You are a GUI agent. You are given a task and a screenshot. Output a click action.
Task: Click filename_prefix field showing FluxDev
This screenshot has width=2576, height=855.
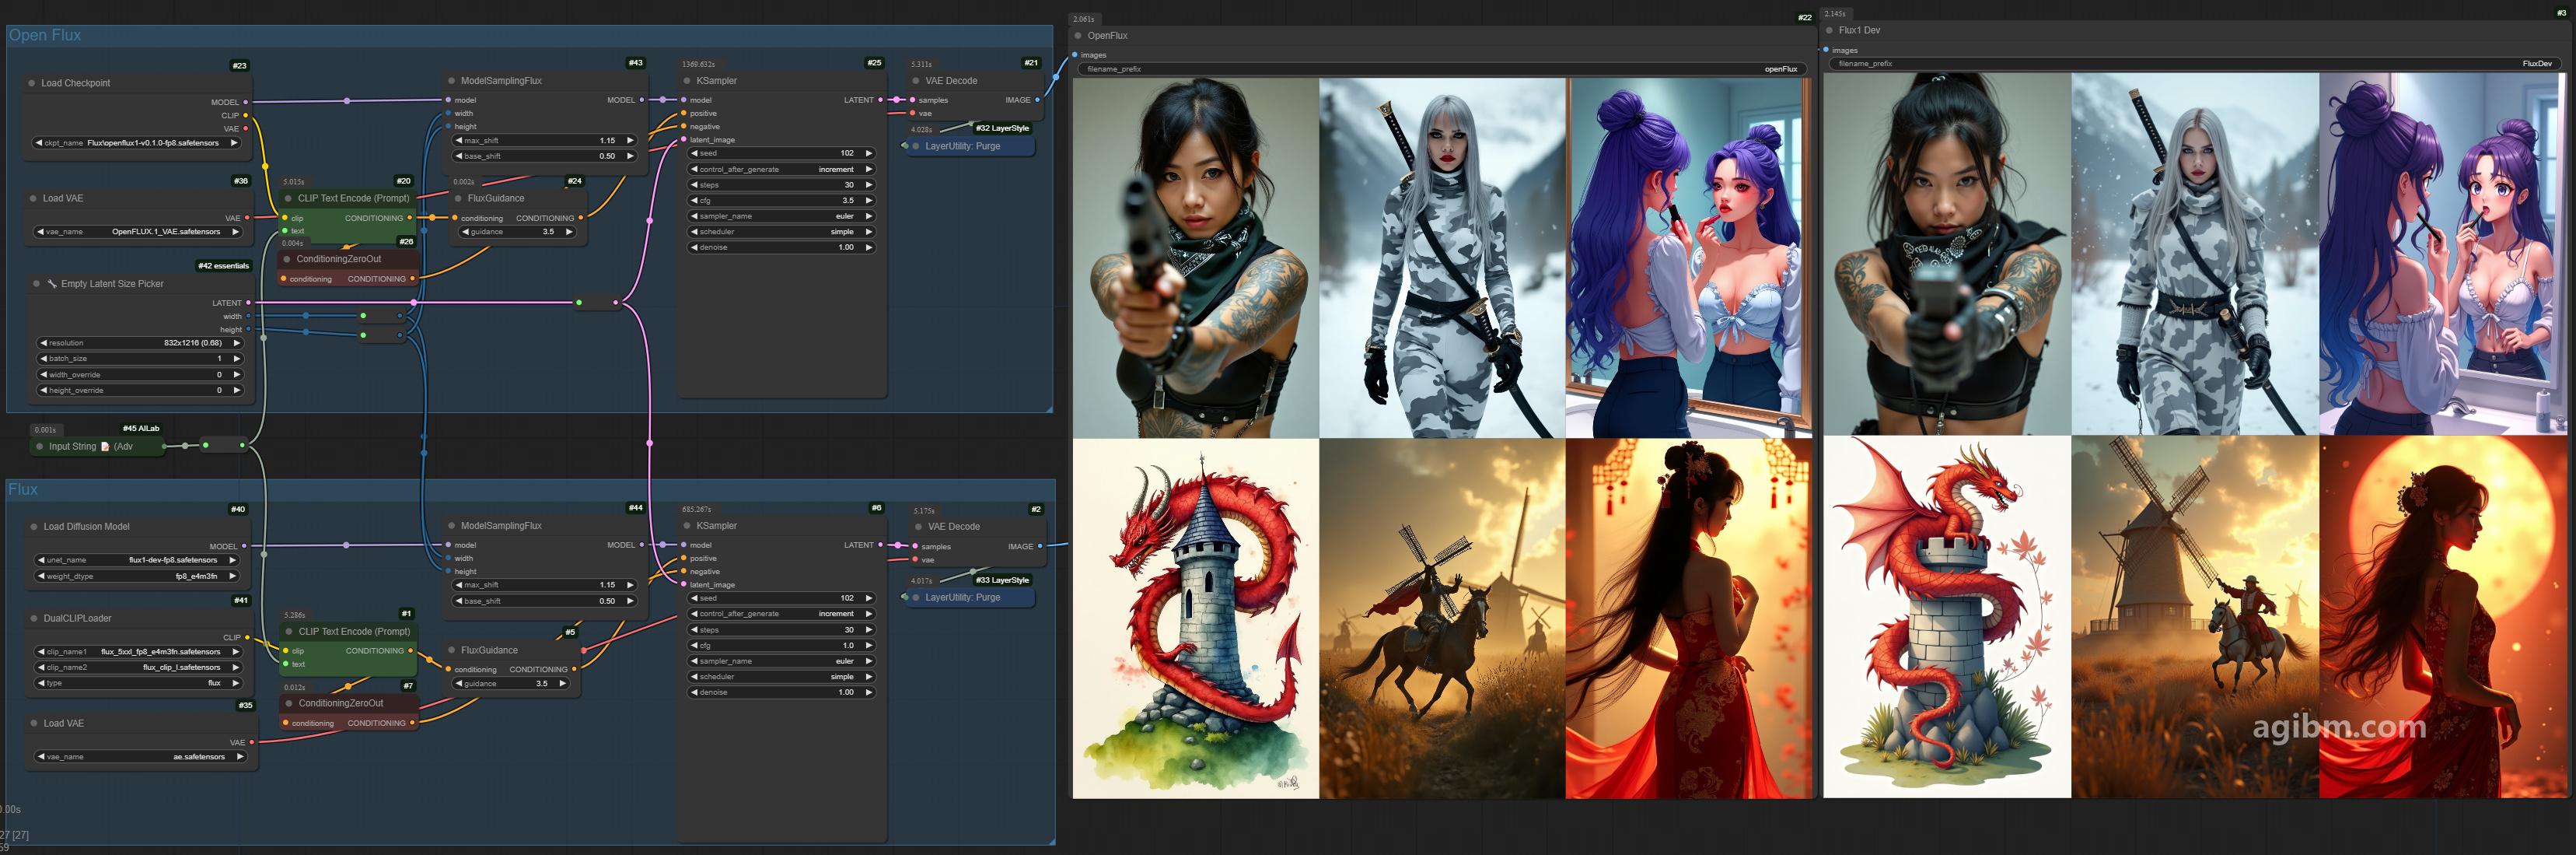[x=2196, y=64]
